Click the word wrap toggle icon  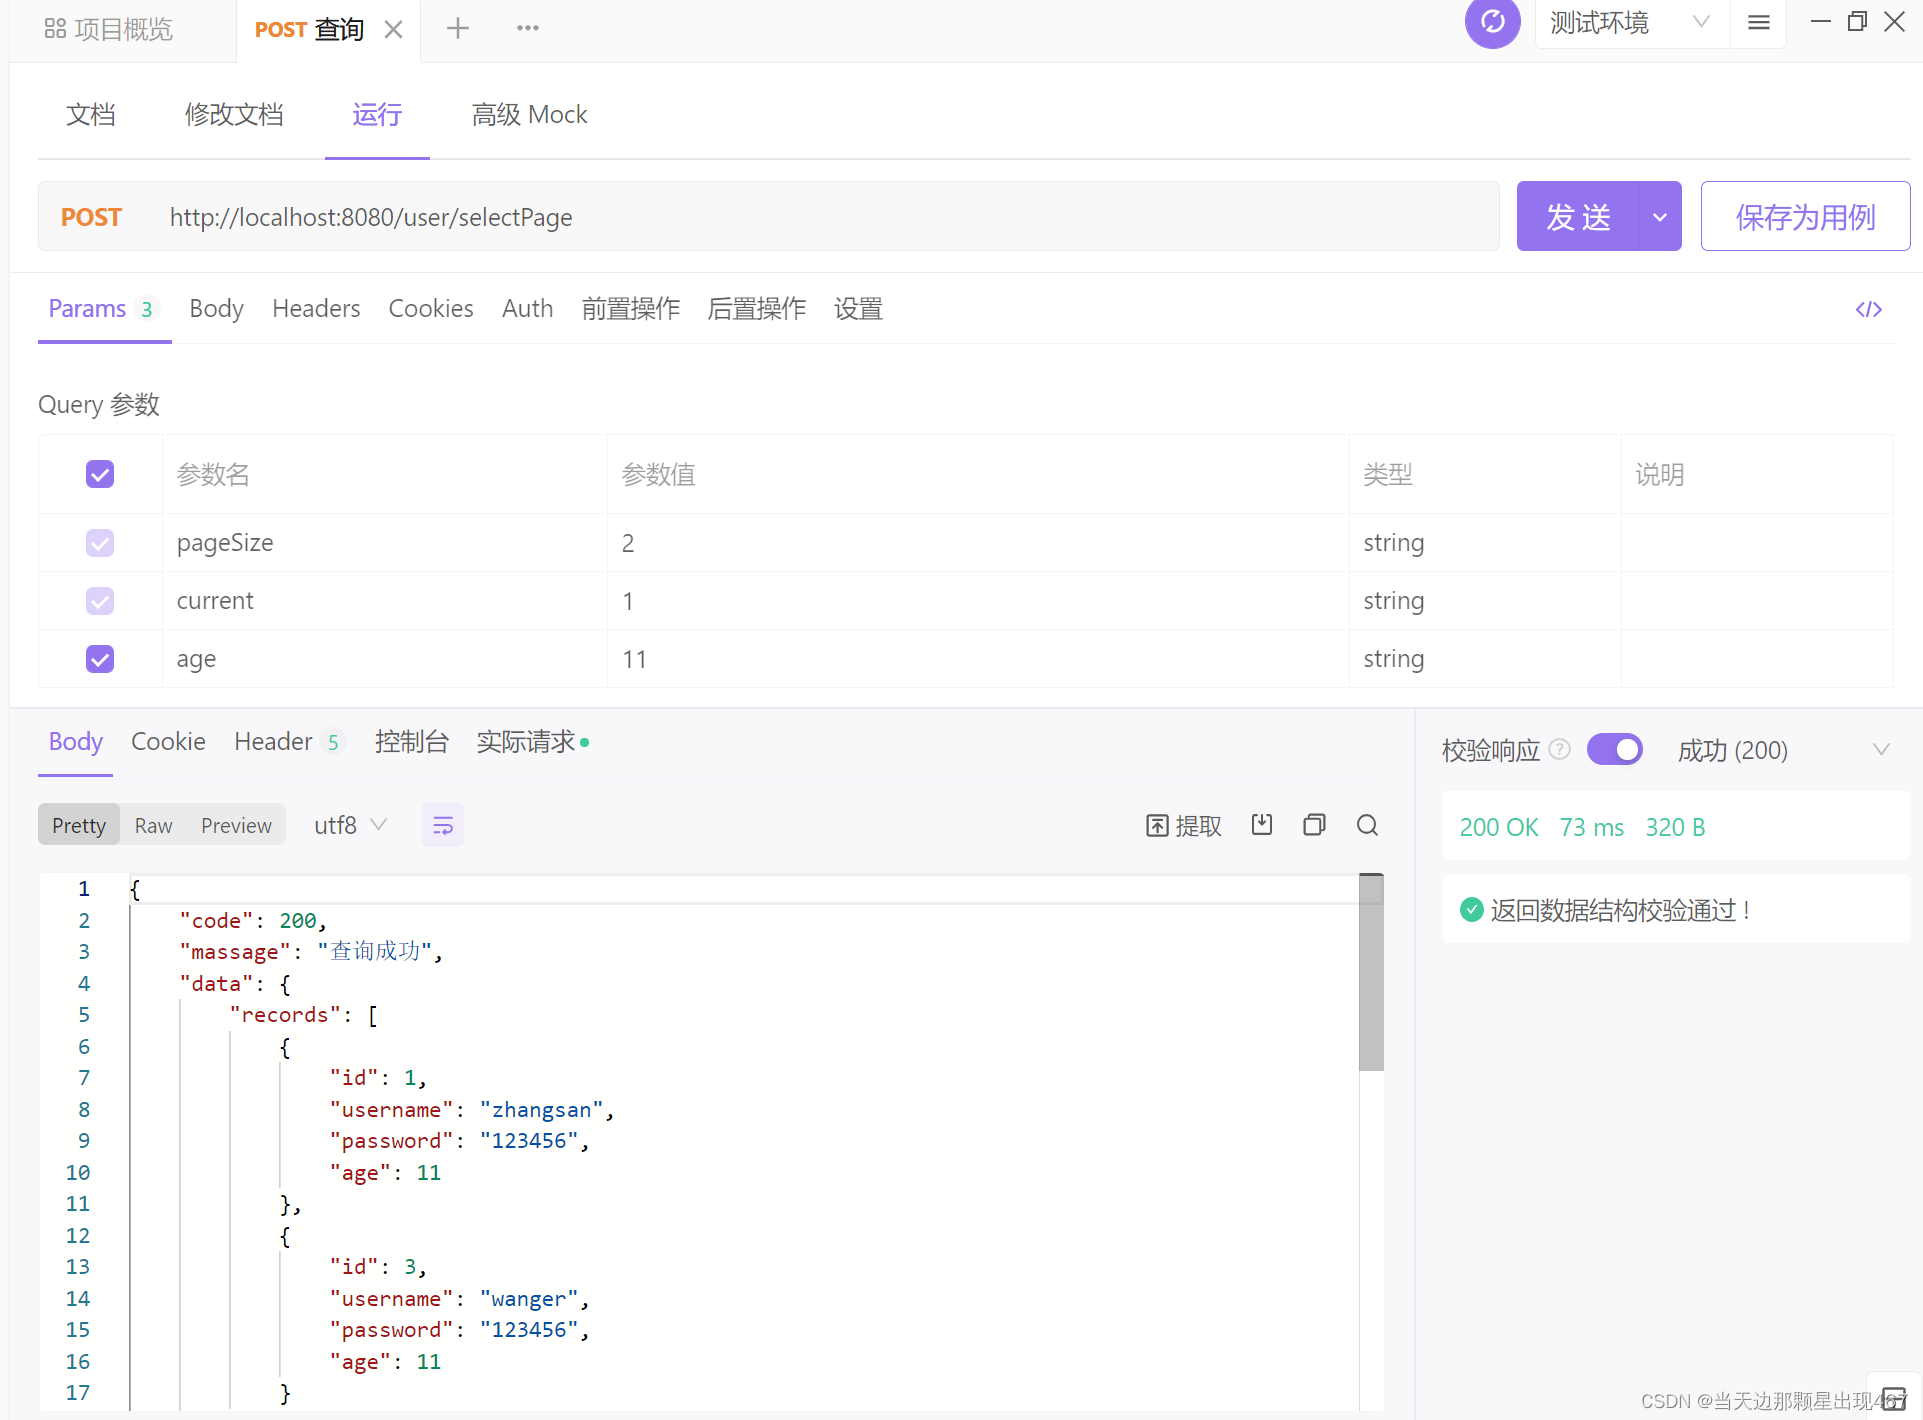coord(442,825)
